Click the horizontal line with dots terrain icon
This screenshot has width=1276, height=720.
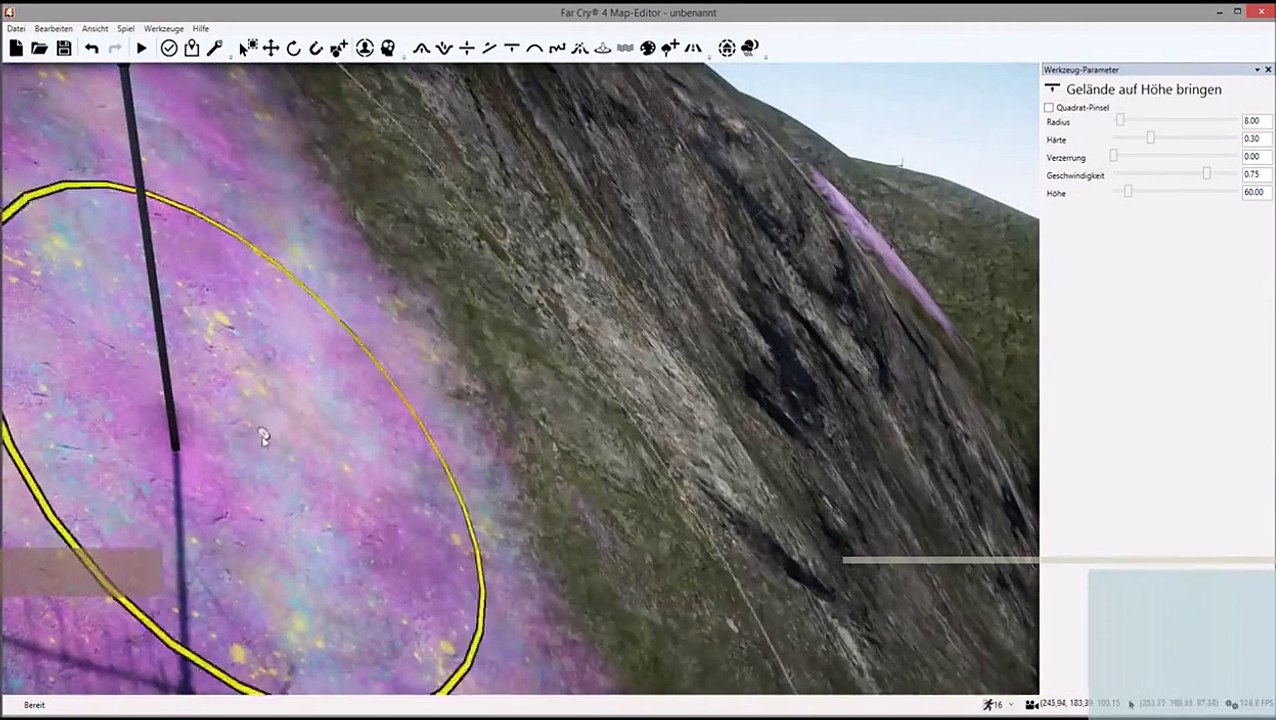pyautogui.click(x=467, y=48)
